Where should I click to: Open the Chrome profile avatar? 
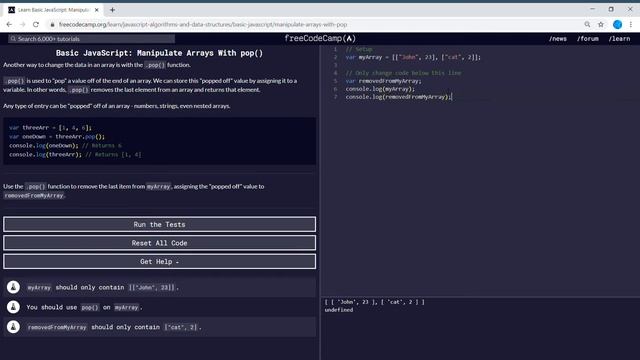tap(617, 24)
